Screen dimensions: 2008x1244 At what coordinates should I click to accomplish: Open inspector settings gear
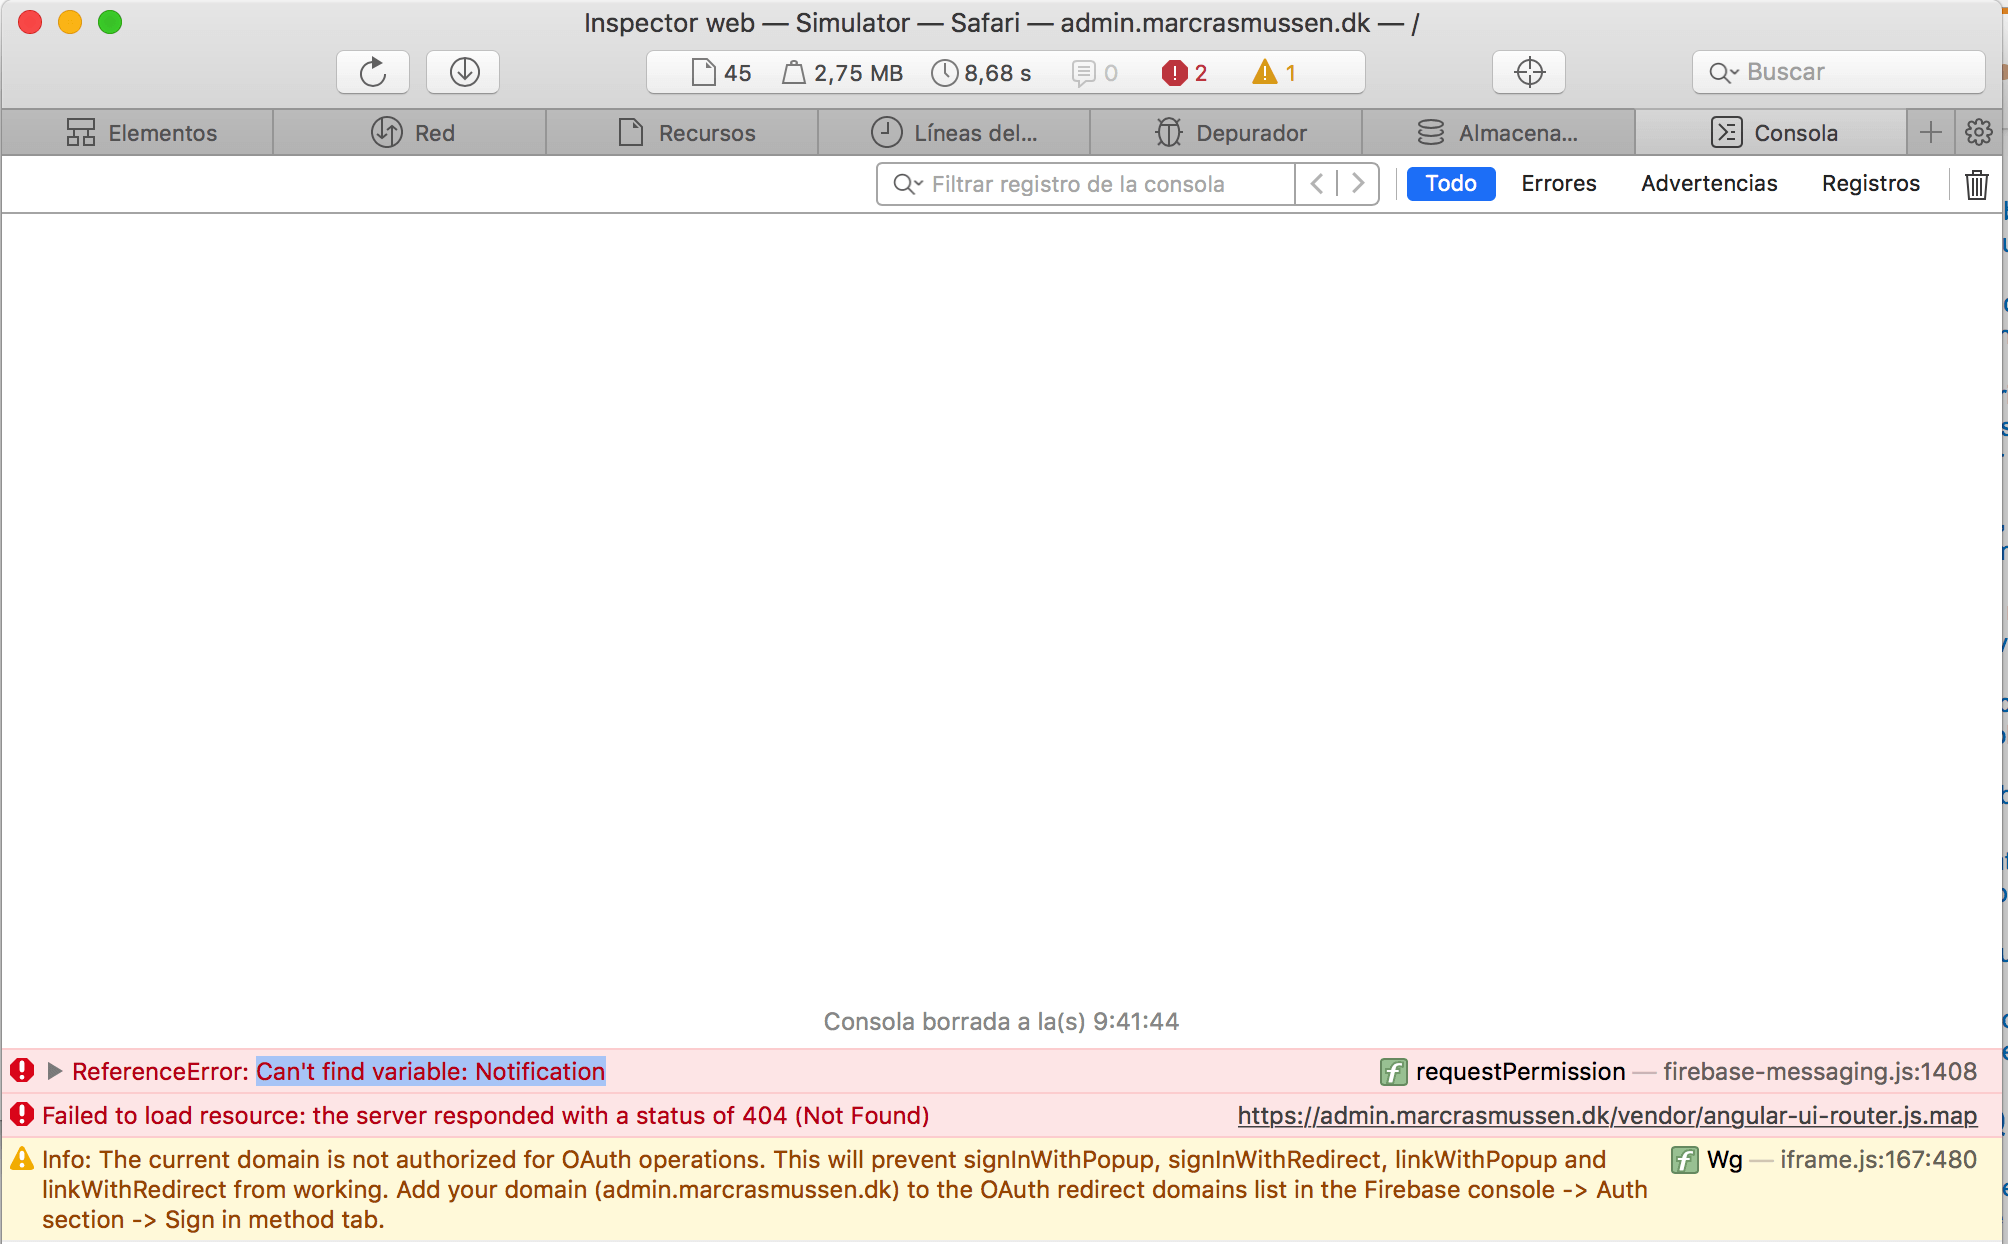point(1979,132)
